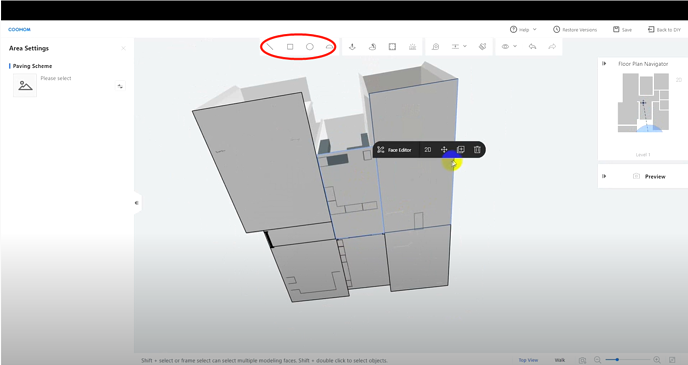Image resolution: width=688 pixels, height=365 pixels.
Task: Delete selected face via trash icon
Action: 477,150
